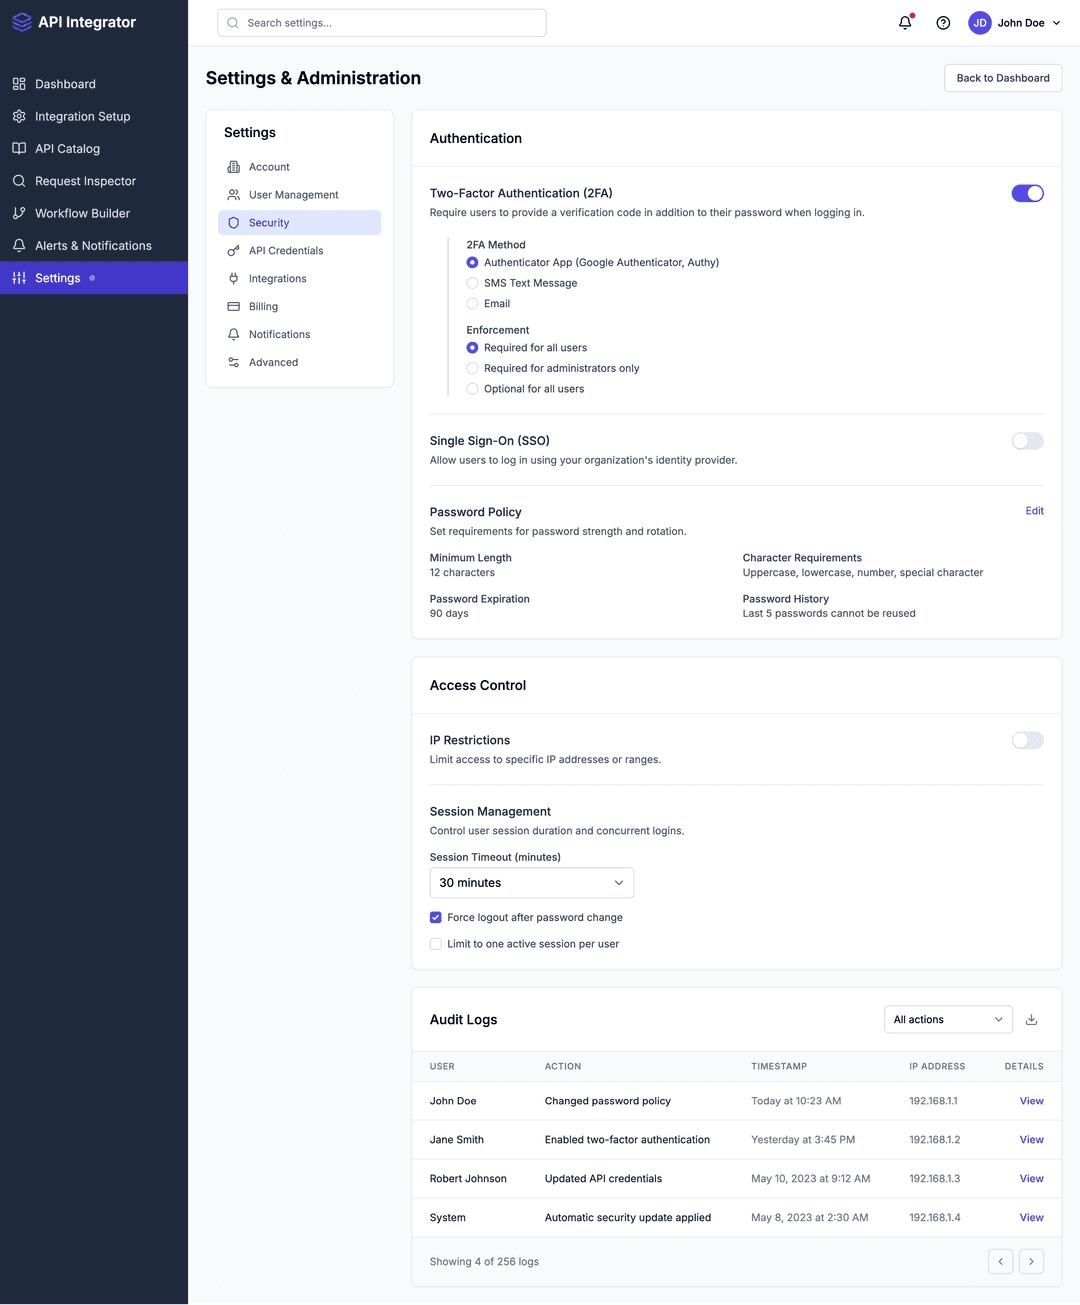
Task: Download audit logs via the export icon
Action: point(1031,1019)
